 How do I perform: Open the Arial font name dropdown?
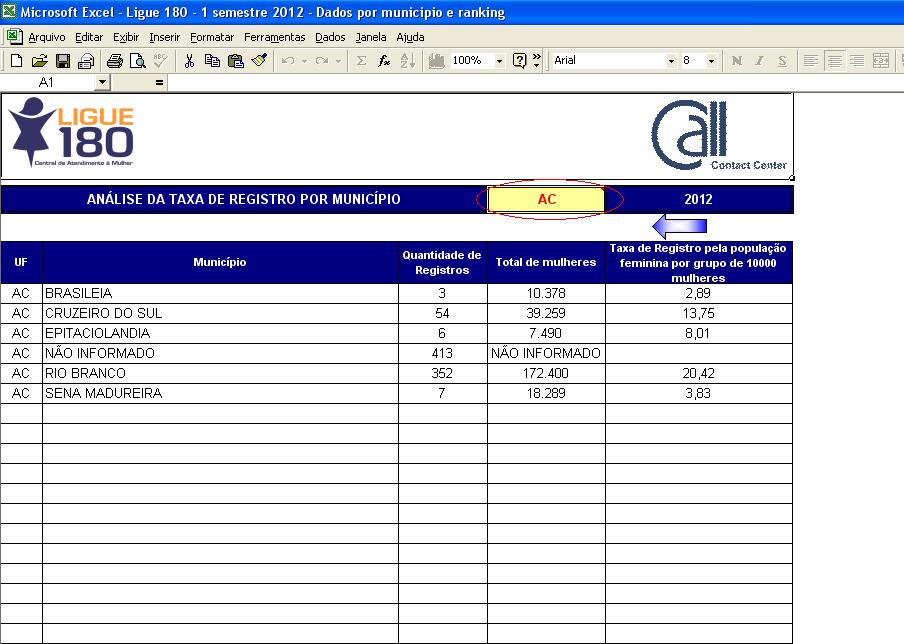[671, 61]
